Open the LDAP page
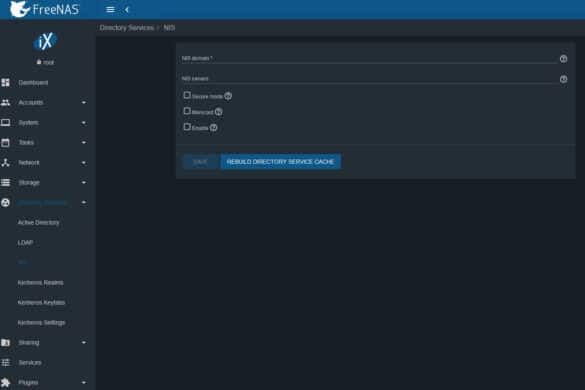This screenshot has width=585, height=390. 25,243
